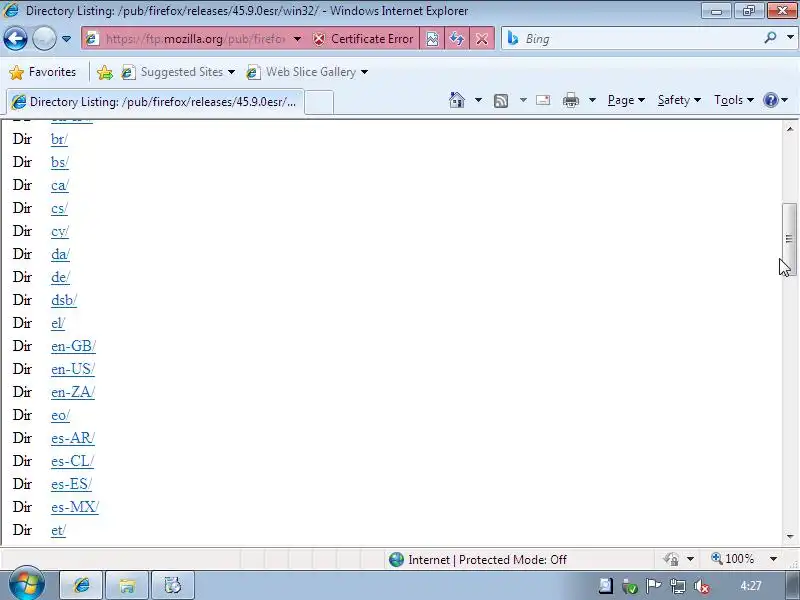Open the es-CL/ directory link
Viewport: 800px width, 600px height.
point(72,461)
